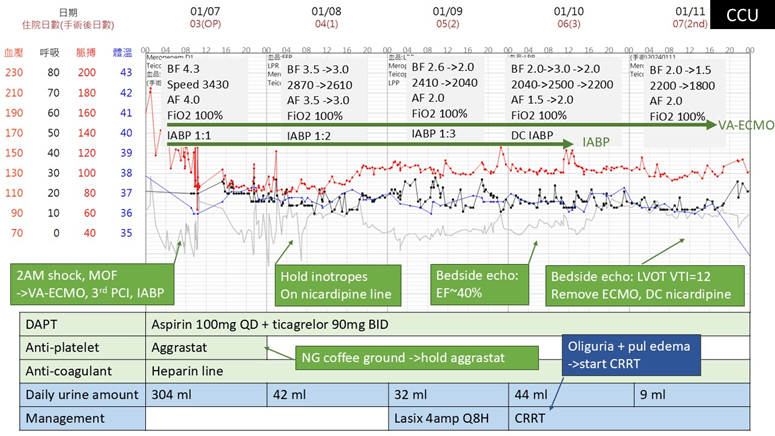775x436 pixels.
Task: Select NG coffee ground hold aggrastat box
Action: [x=399, y=355]
